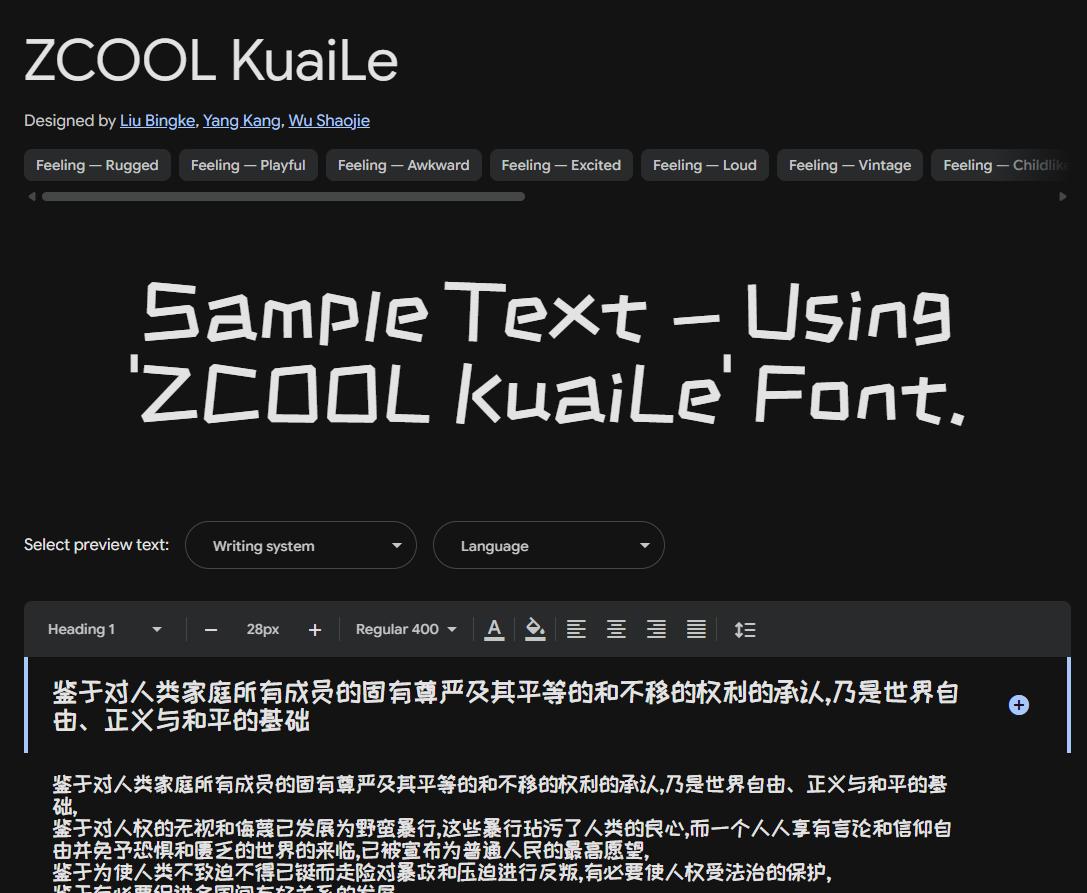
Task: Open the Heading 1 style dropdown
Action: click(104, 630)
